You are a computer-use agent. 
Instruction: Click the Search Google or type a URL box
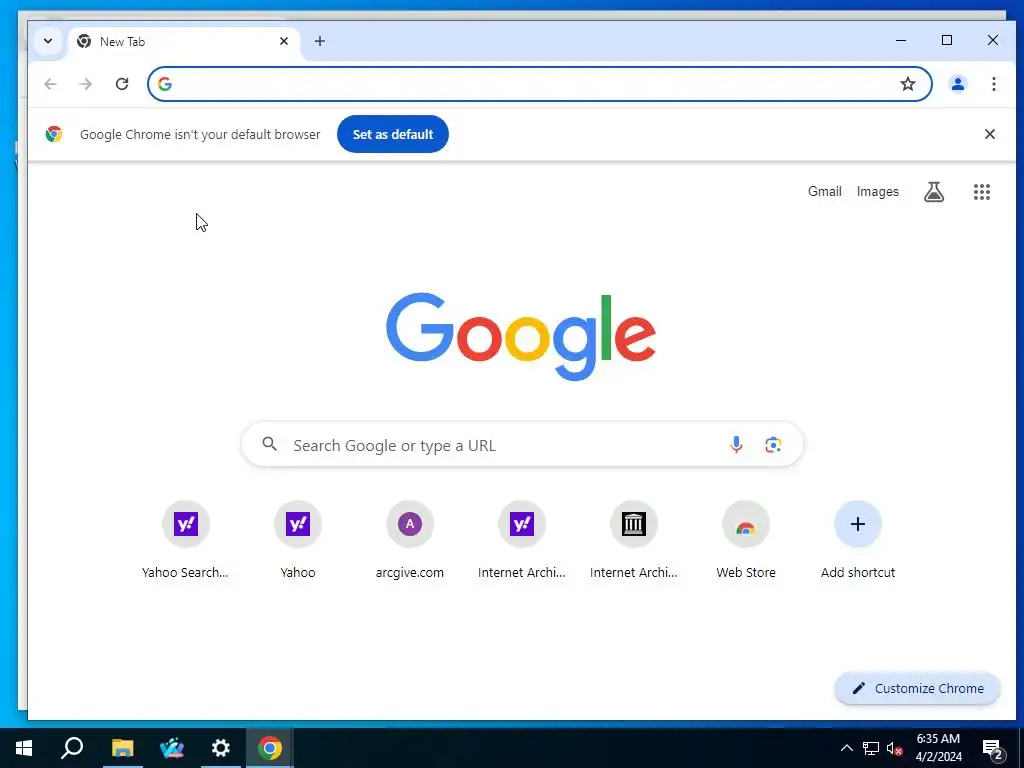pyautogui.click(x=522, y=445)
